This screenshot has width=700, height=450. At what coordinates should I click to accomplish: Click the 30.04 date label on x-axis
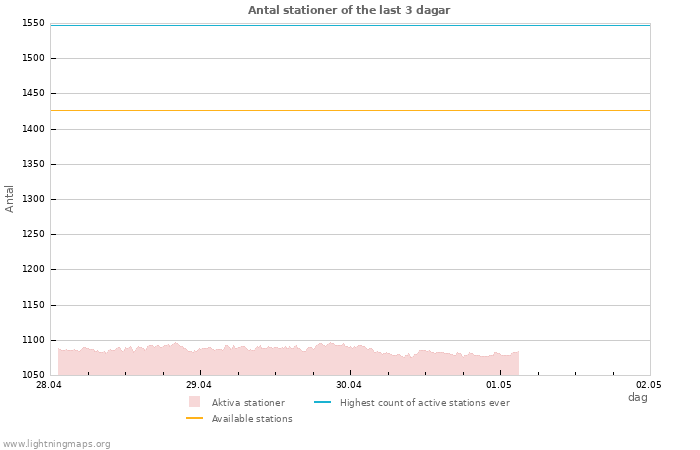click(x=349, y=385)
